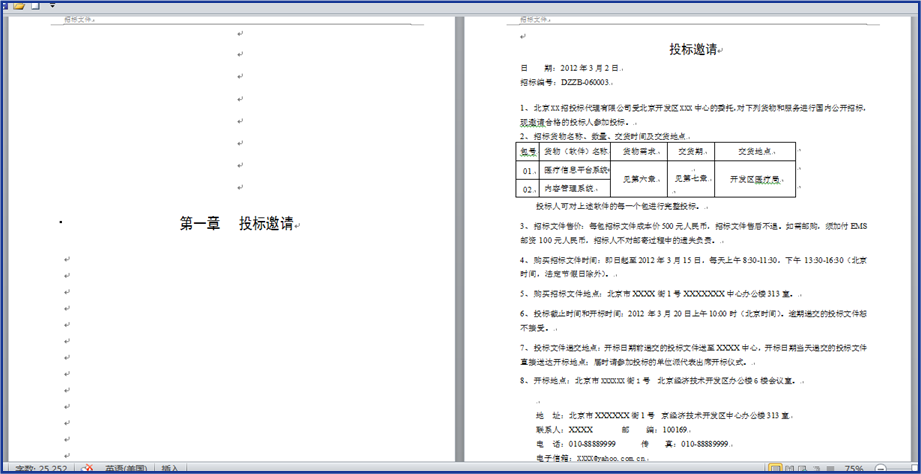Click the phone number 010-88889999 after 电话
This screenshot has width=921, height=474.
(x=592, y=443)
